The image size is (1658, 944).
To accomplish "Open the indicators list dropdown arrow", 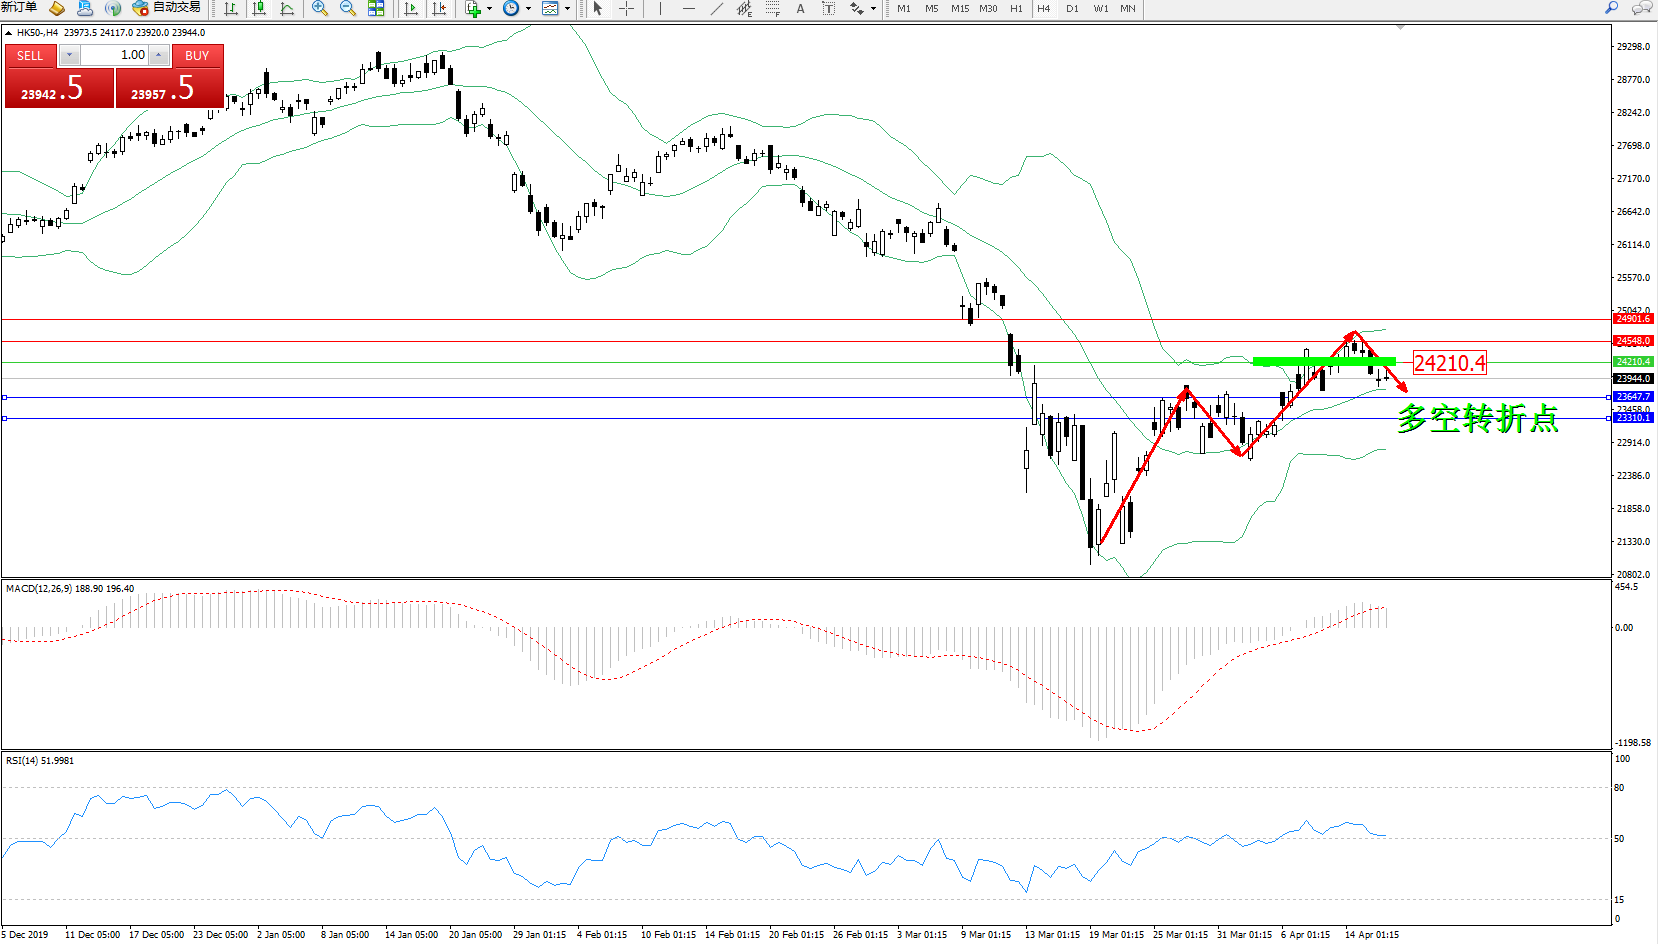I will (x=489, y=8).
